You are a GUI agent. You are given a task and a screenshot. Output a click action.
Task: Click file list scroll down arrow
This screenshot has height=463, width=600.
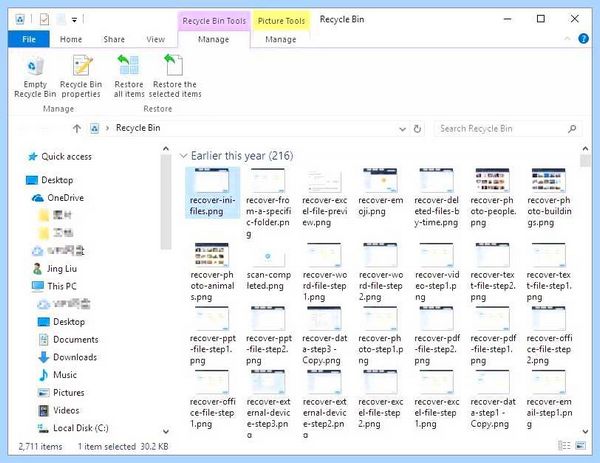(585, 432)
